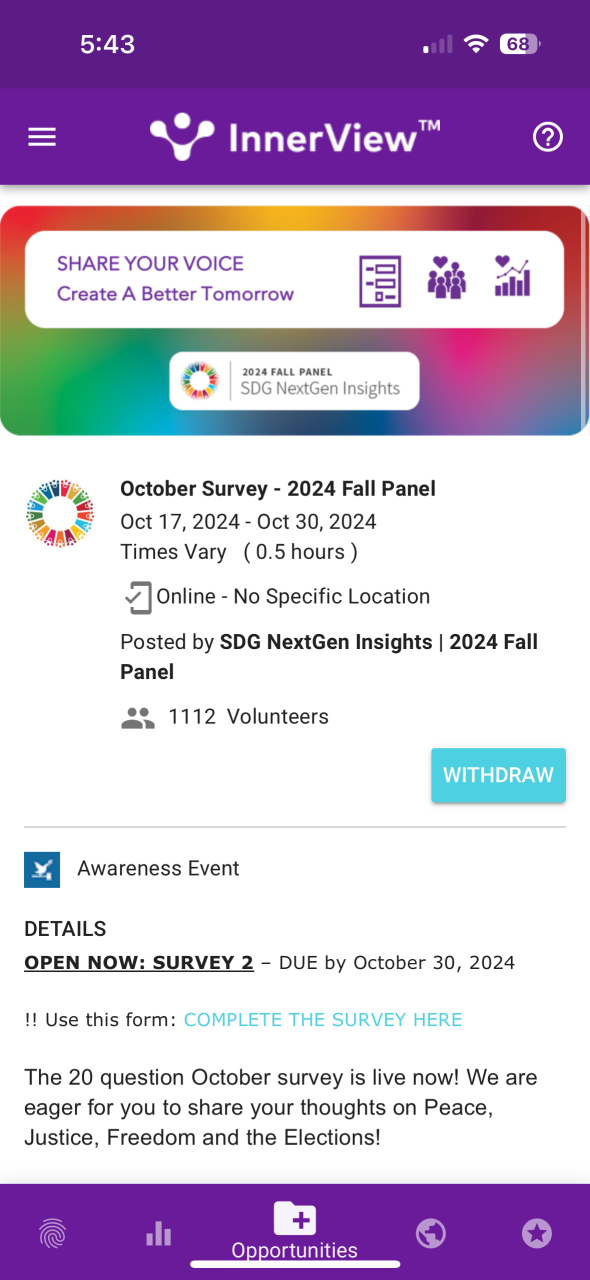Screen dimensions: 590x1280
Task: Tap the 2024 Fall Panel SDG NextGen badge
Action: click(x=294, y=381)
